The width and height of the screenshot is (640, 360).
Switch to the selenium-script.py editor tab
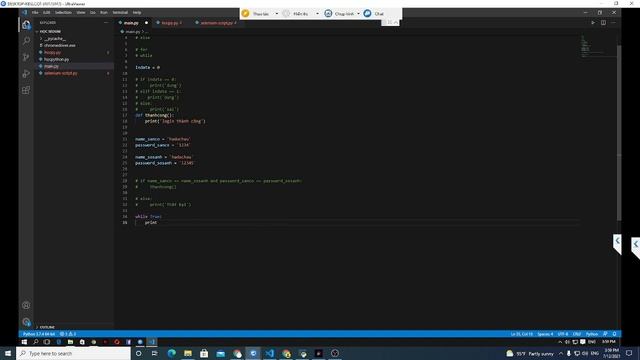(216, 23)
